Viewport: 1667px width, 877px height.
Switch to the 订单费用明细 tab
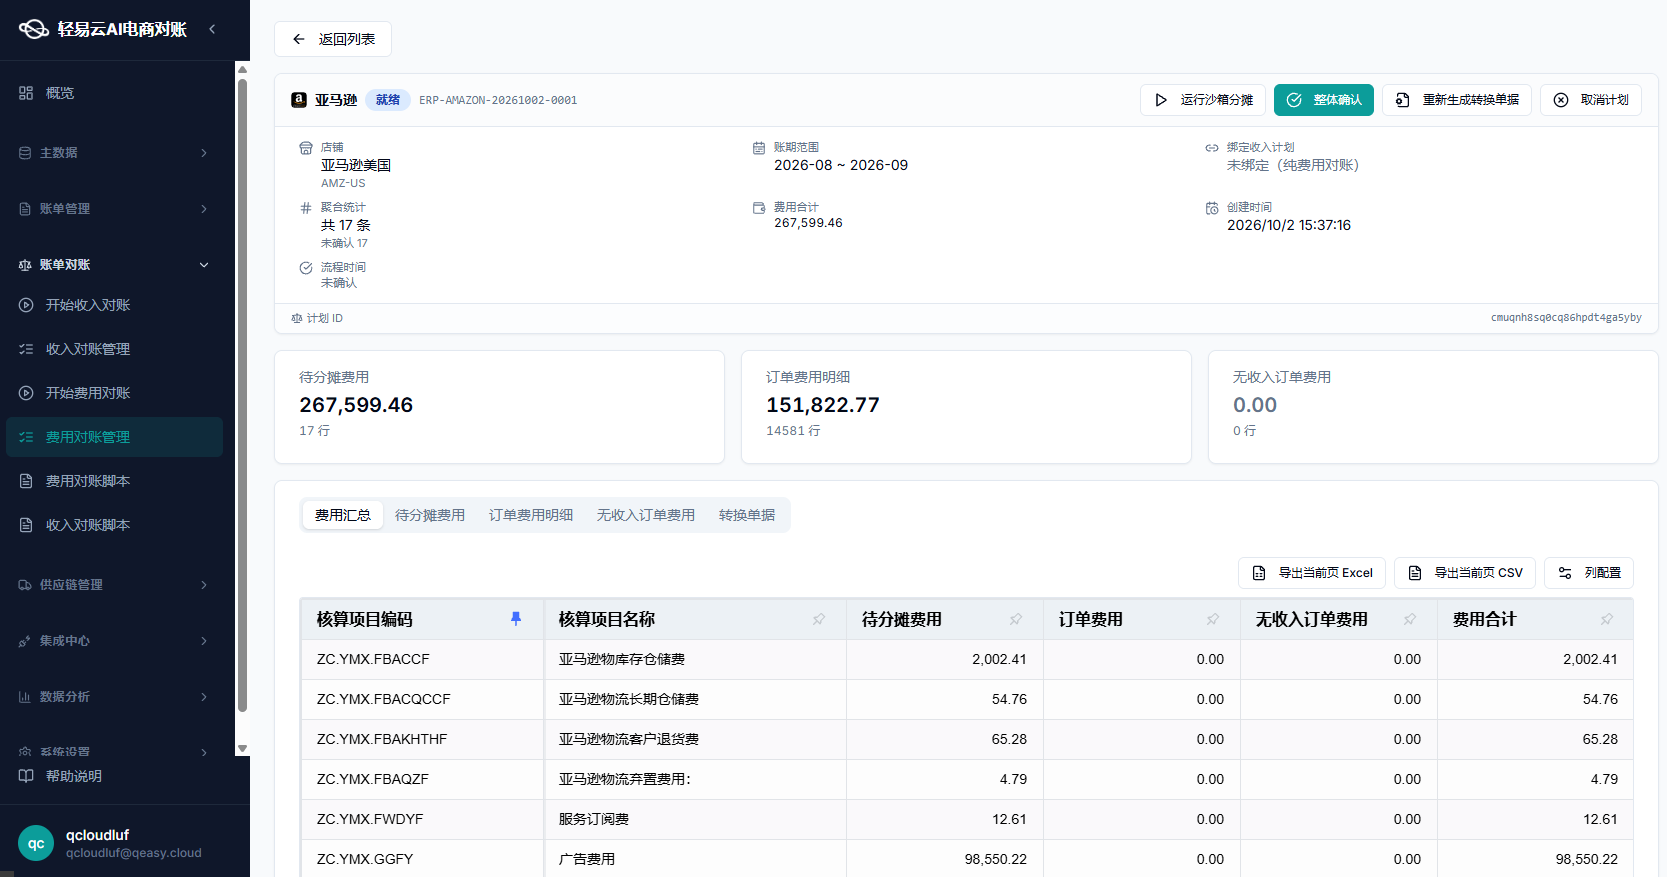531,515
